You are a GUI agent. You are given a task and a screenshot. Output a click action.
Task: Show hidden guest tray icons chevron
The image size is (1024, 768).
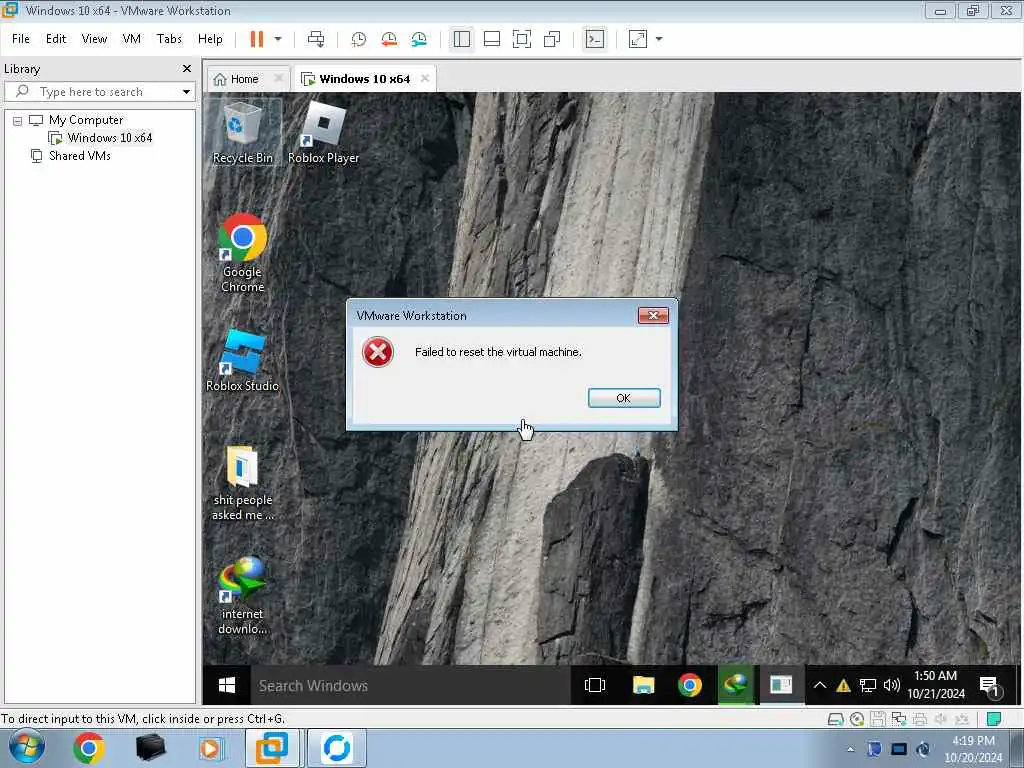pos(820,685)
